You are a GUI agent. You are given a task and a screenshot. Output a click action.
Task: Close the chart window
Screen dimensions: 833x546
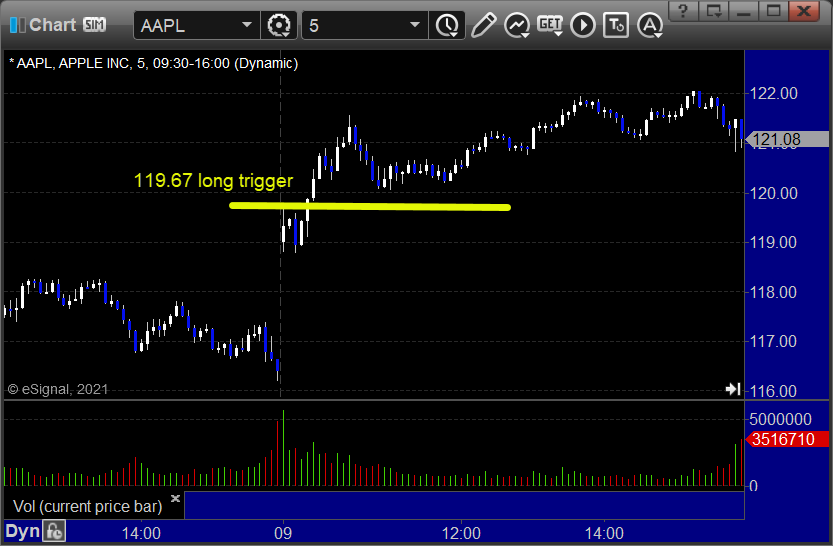(804, 11)
